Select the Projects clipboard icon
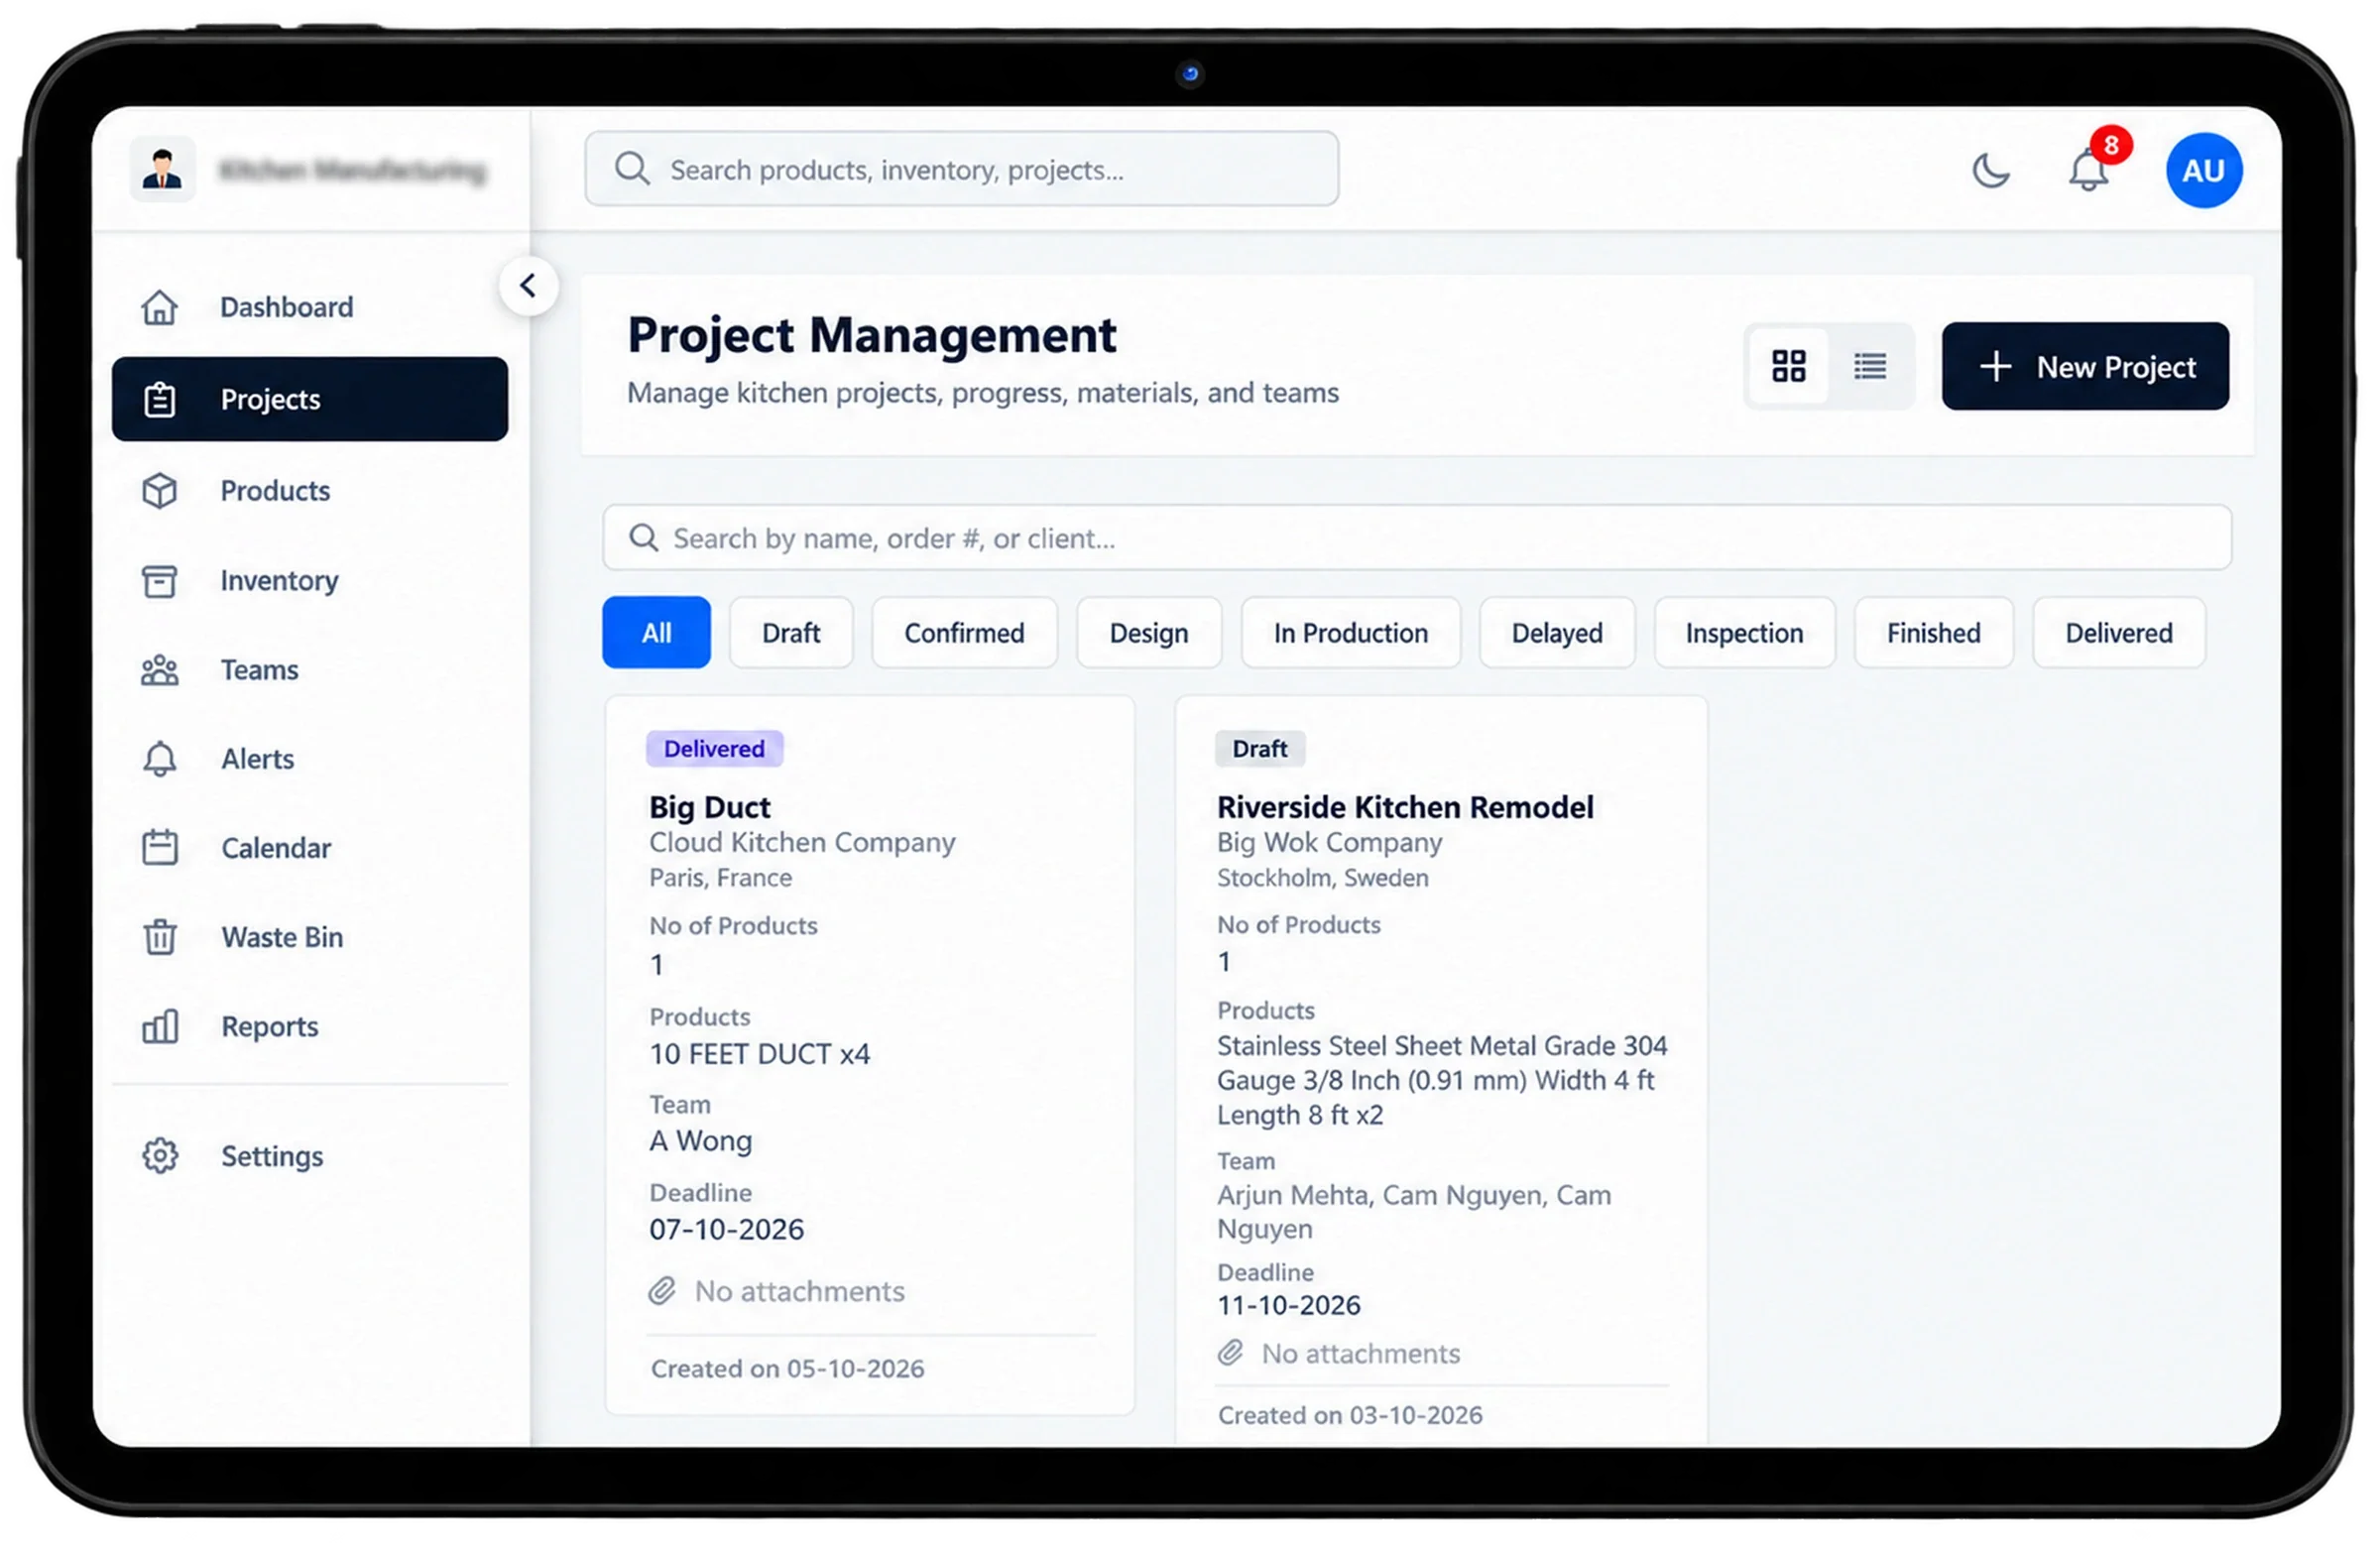This screenshot has height=1552, width=2380. [159, 399]
